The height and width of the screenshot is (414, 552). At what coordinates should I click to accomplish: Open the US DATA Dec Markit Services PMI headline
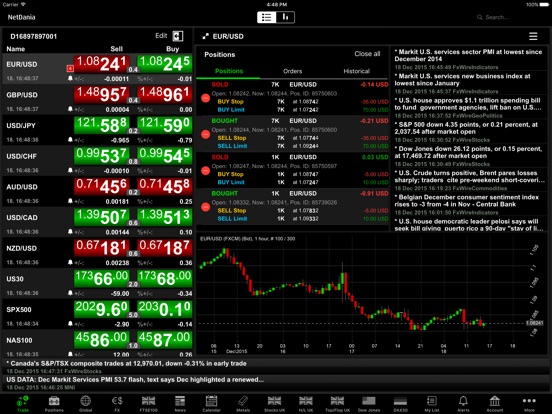(135, 380)
